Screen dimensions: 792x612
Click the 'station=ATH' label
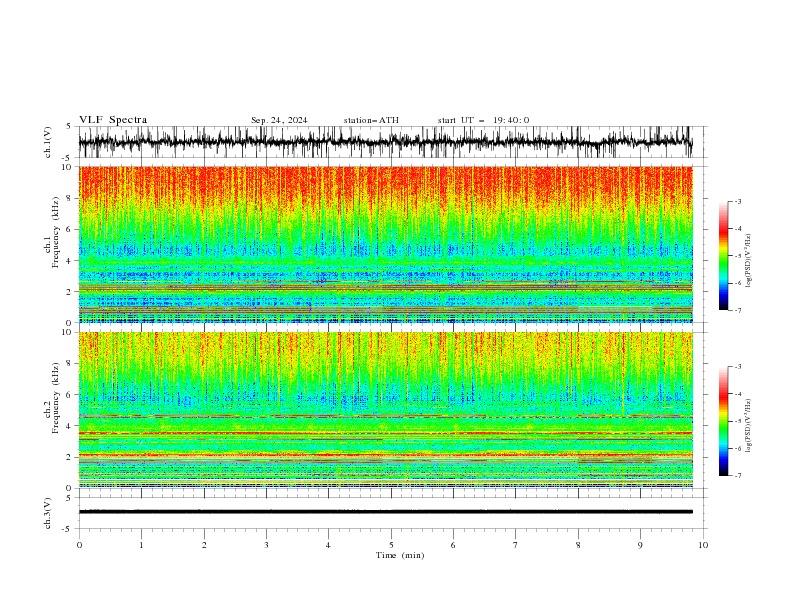coord(371,120)
